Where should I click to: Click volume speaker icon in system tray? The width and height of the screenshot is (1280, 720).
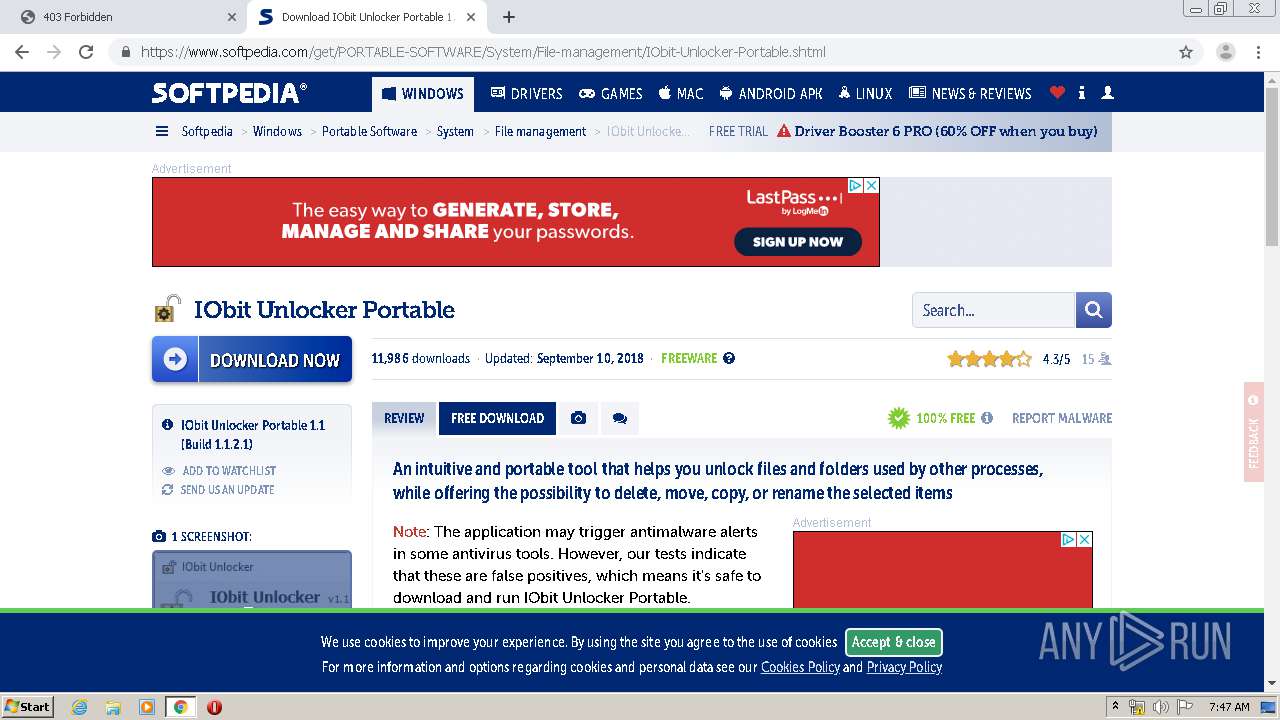point(1162,707)
